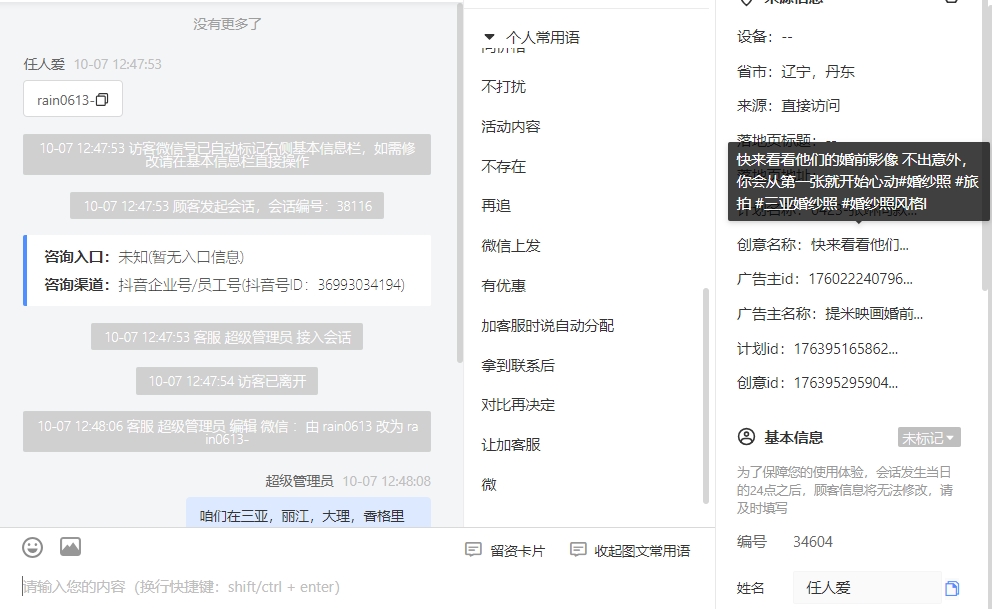Viewport: 992px width, 609px height.
Task: Click the sender name 任人爱 in chat
Action: pyautogui.click(x=44, y=64)
